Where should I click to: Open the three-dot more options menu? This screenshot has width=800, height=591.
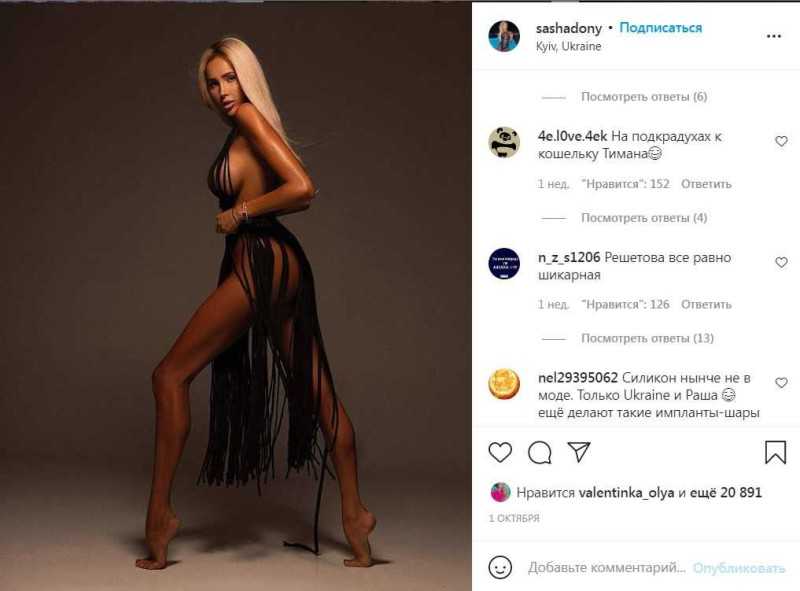774,36
